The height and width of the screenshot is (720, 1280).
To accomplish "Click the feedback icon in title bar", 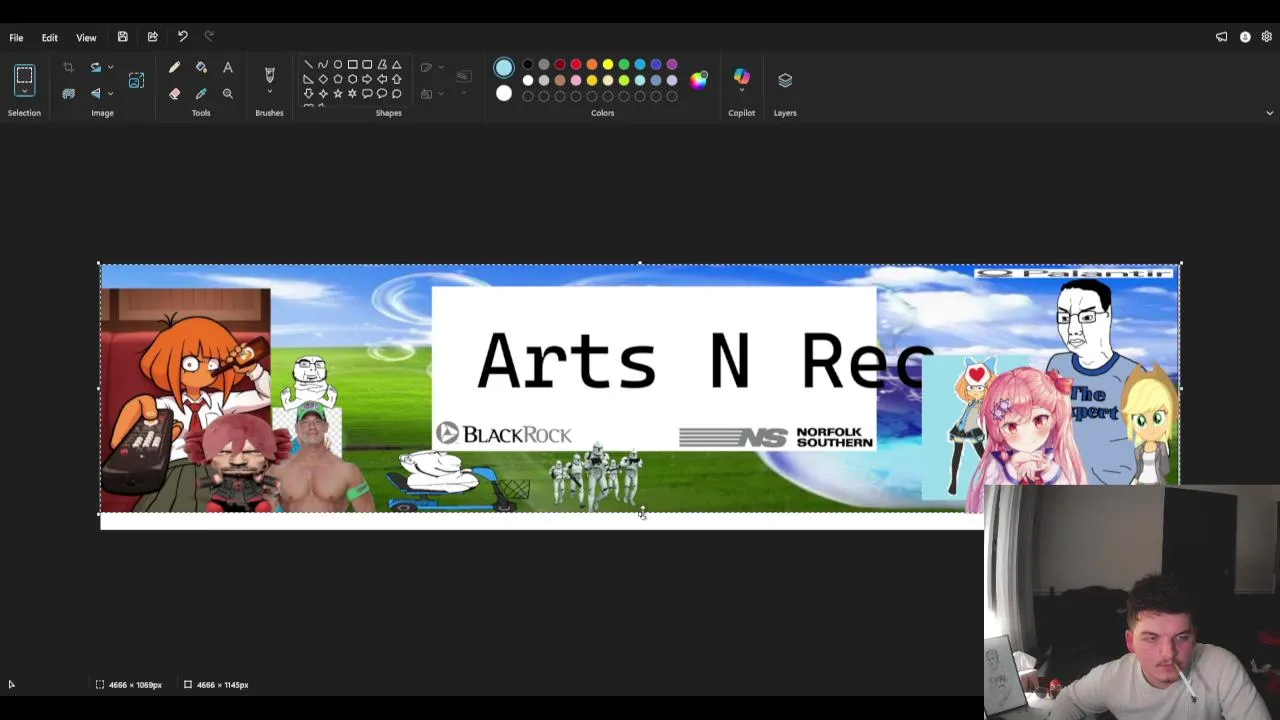I will [x=1221, y=37].
